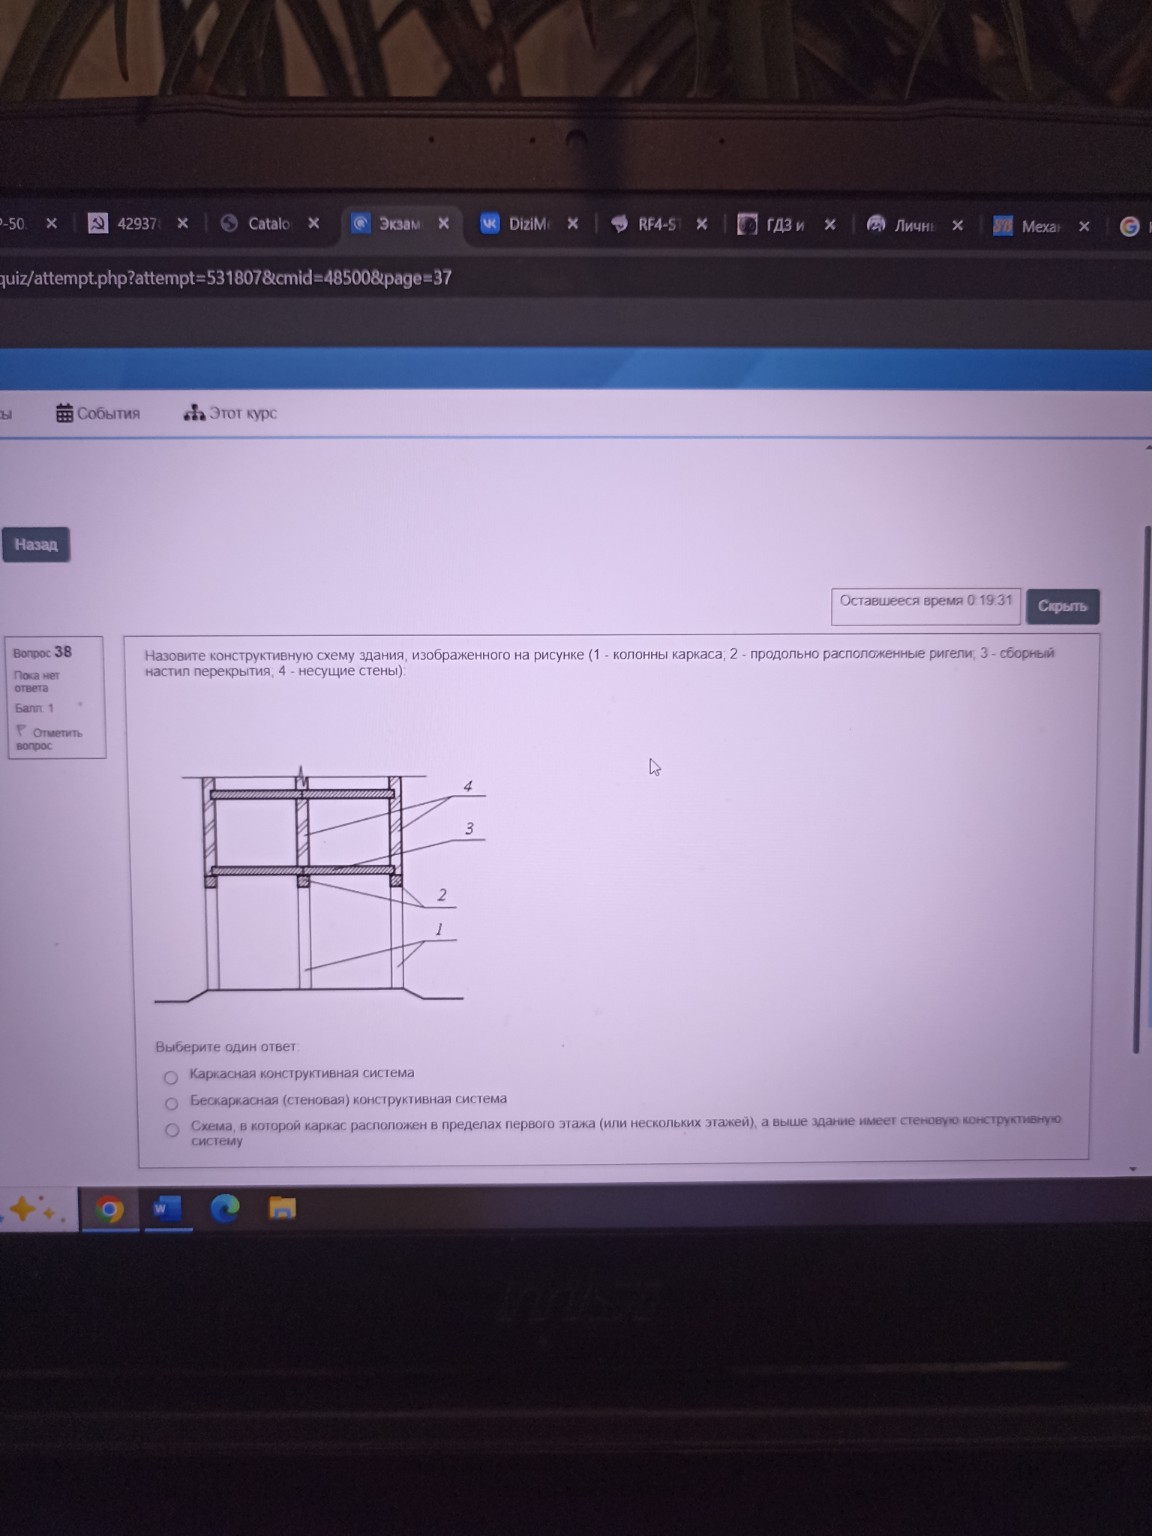This screenshot has height=1536, width=1152.
Task: Flag question with Отметить вопрос
Action: 48,738
